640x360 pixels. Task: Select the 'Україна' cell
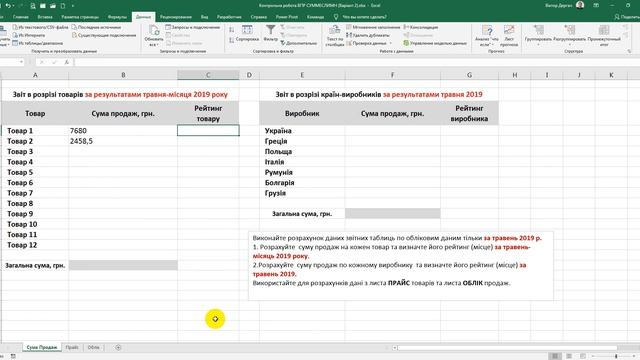pyautogui.click(x=302, y=131)
